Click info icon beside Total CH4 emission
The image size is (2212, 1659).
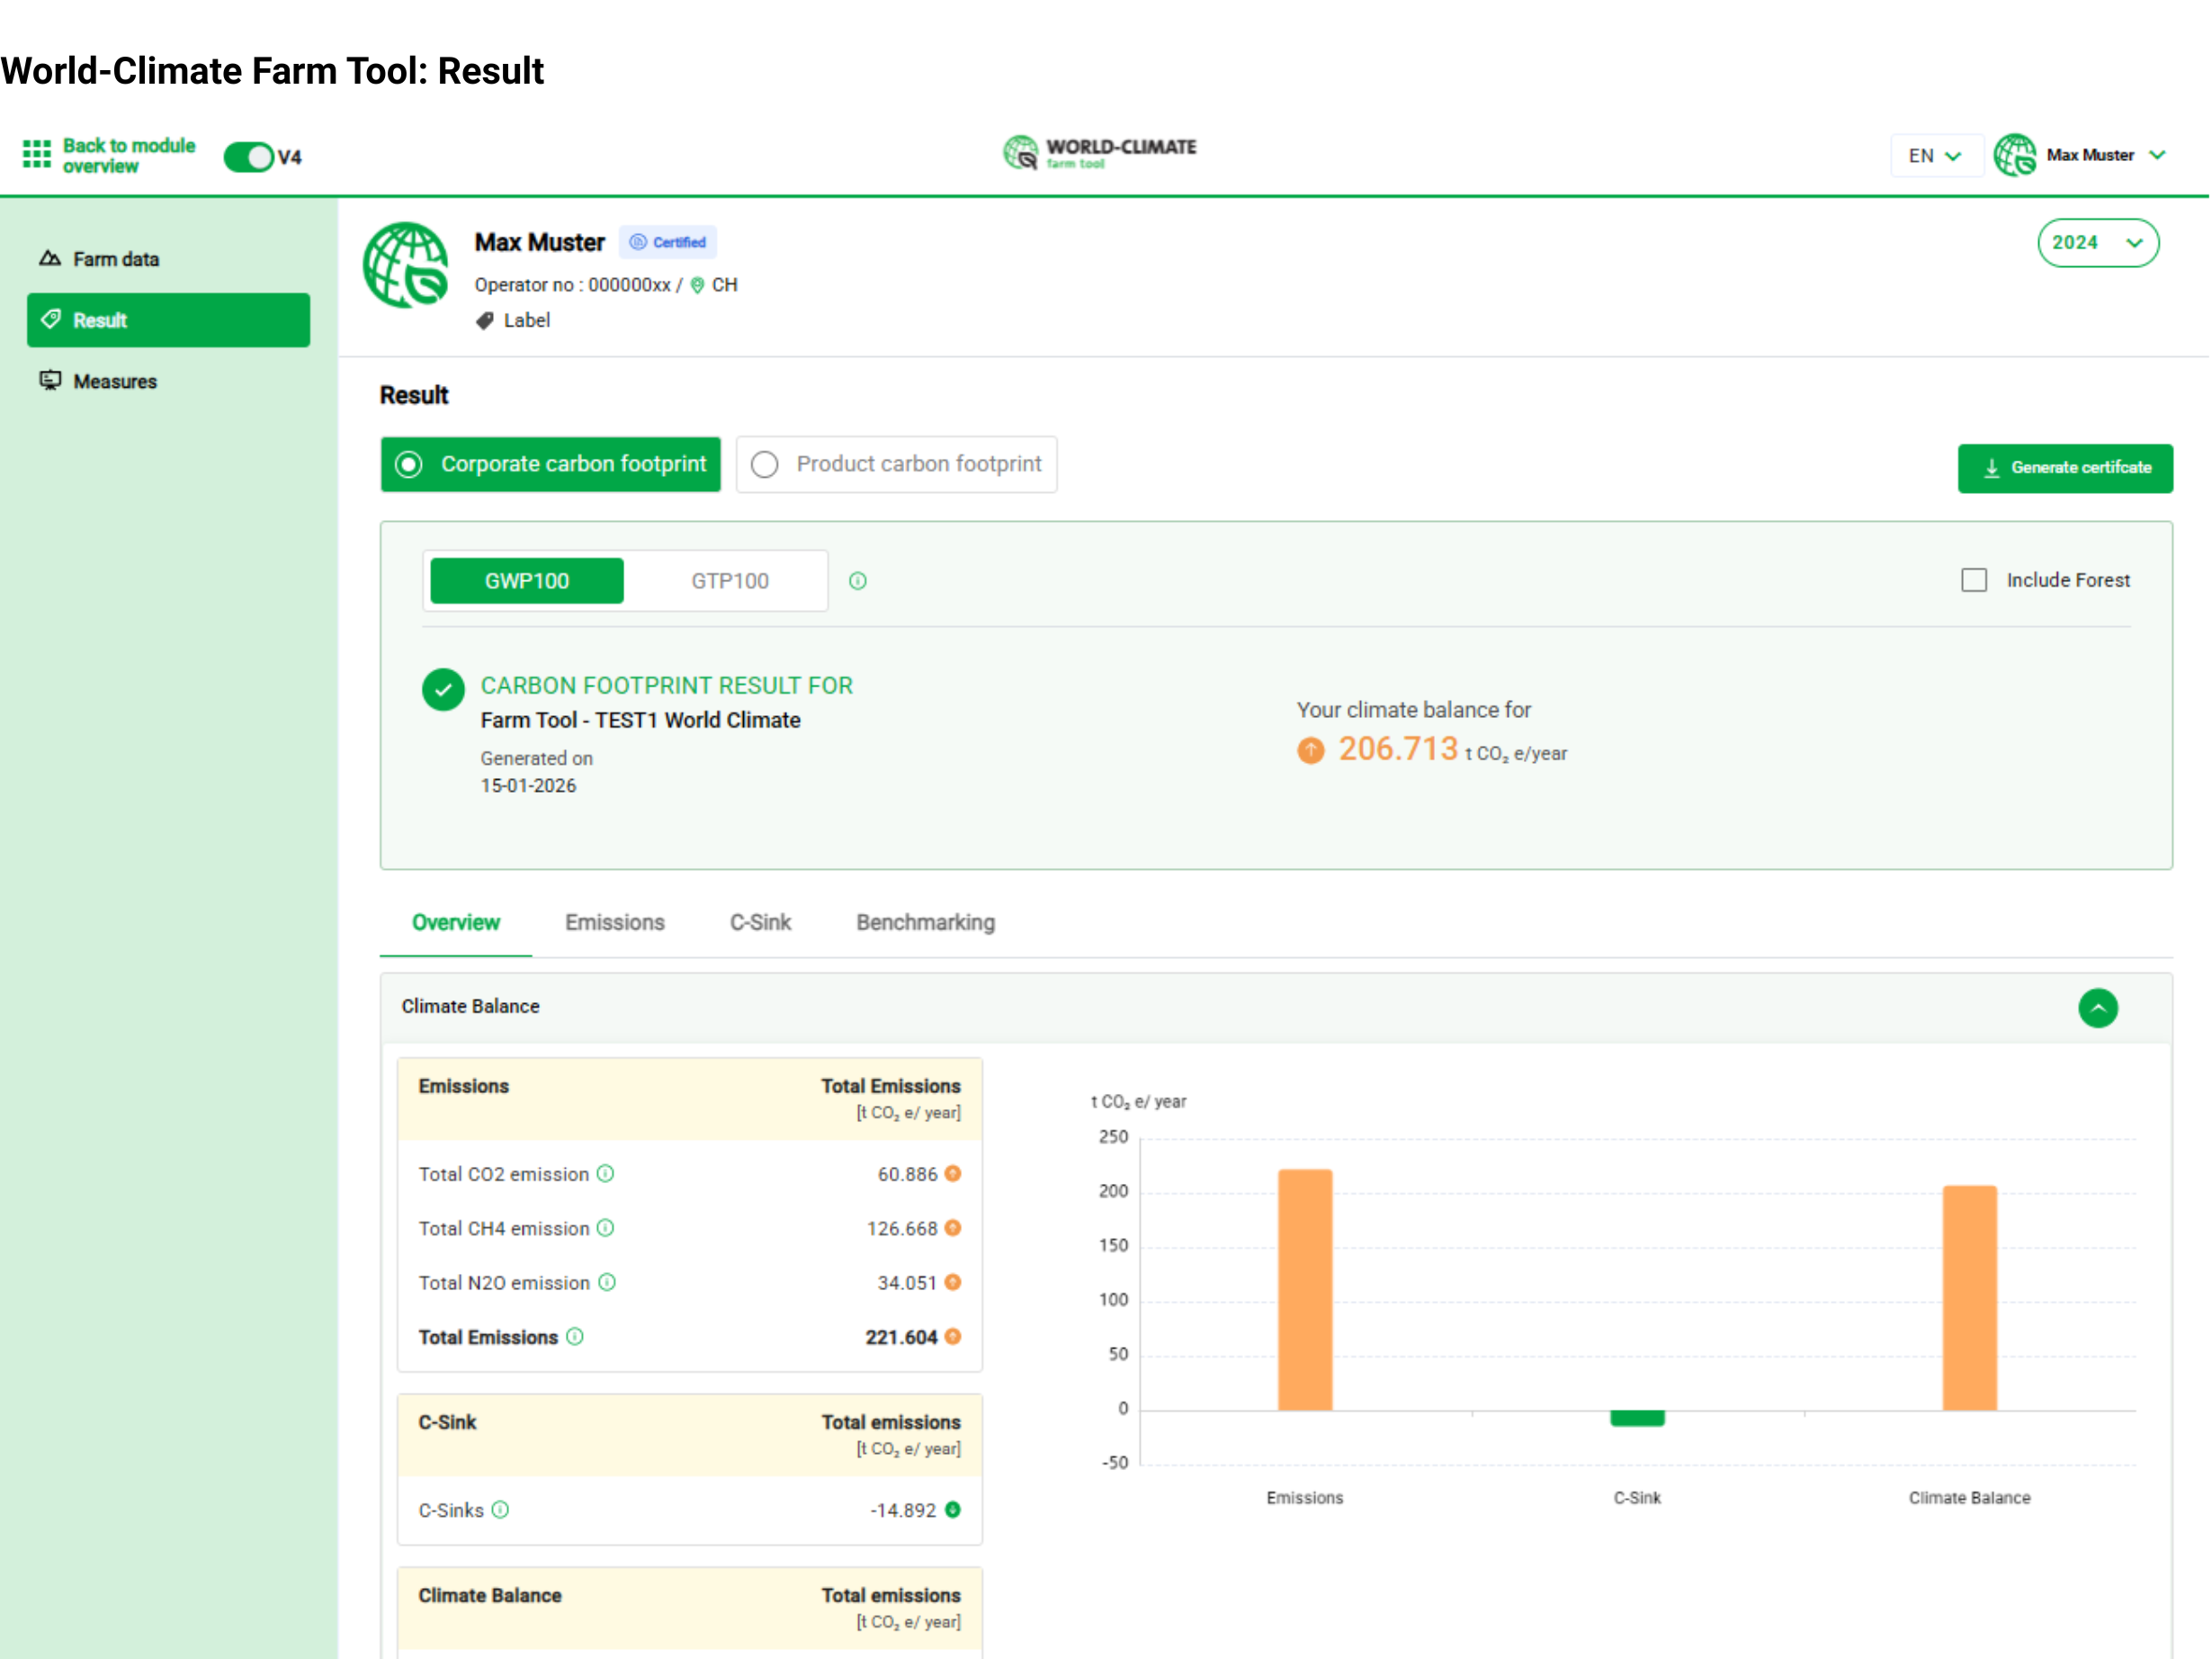(605, 1228)
